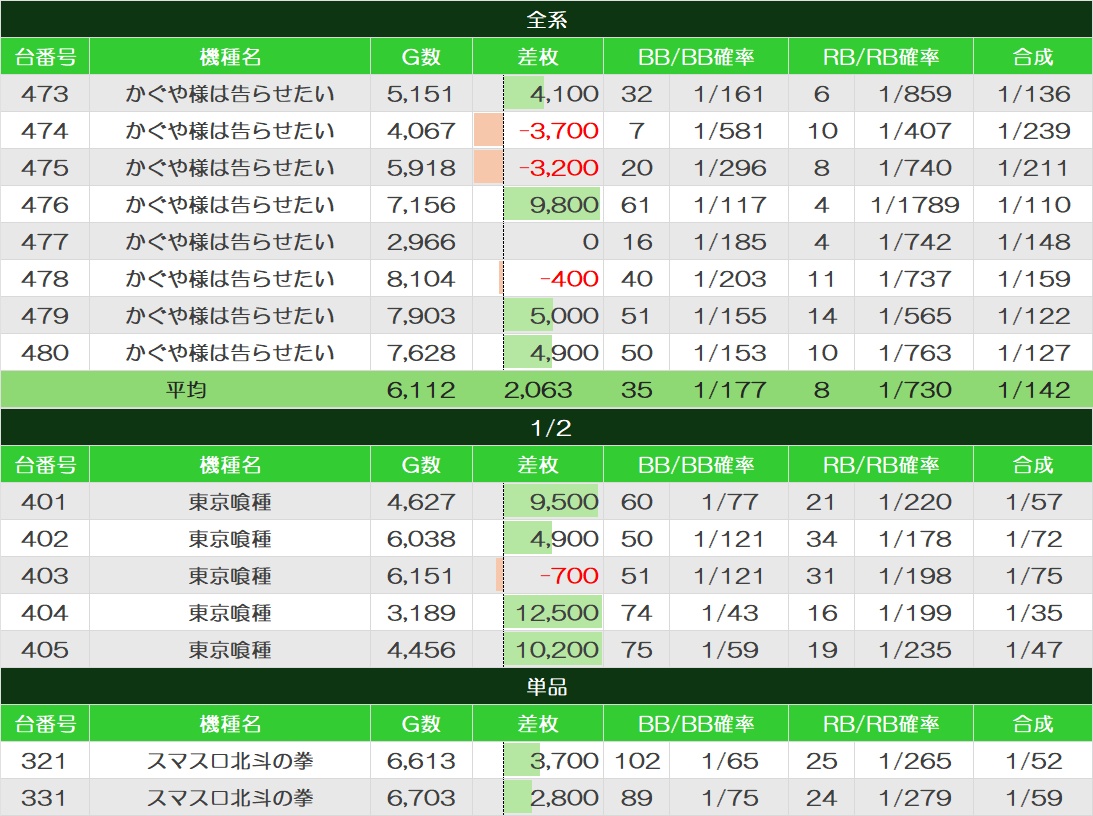Click negative 差枚 value -700
Viewport: 1093px width, 816px height.
point(569,575)
